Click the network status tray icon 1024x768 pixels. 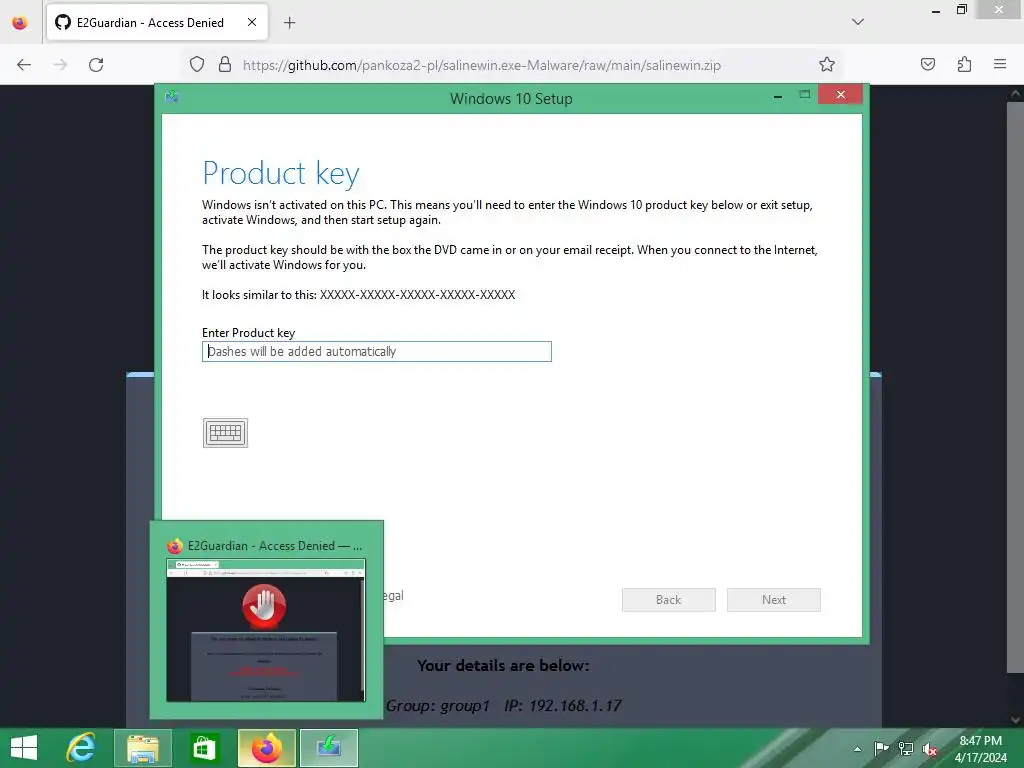pyautogui.click(x=906, y=748)
